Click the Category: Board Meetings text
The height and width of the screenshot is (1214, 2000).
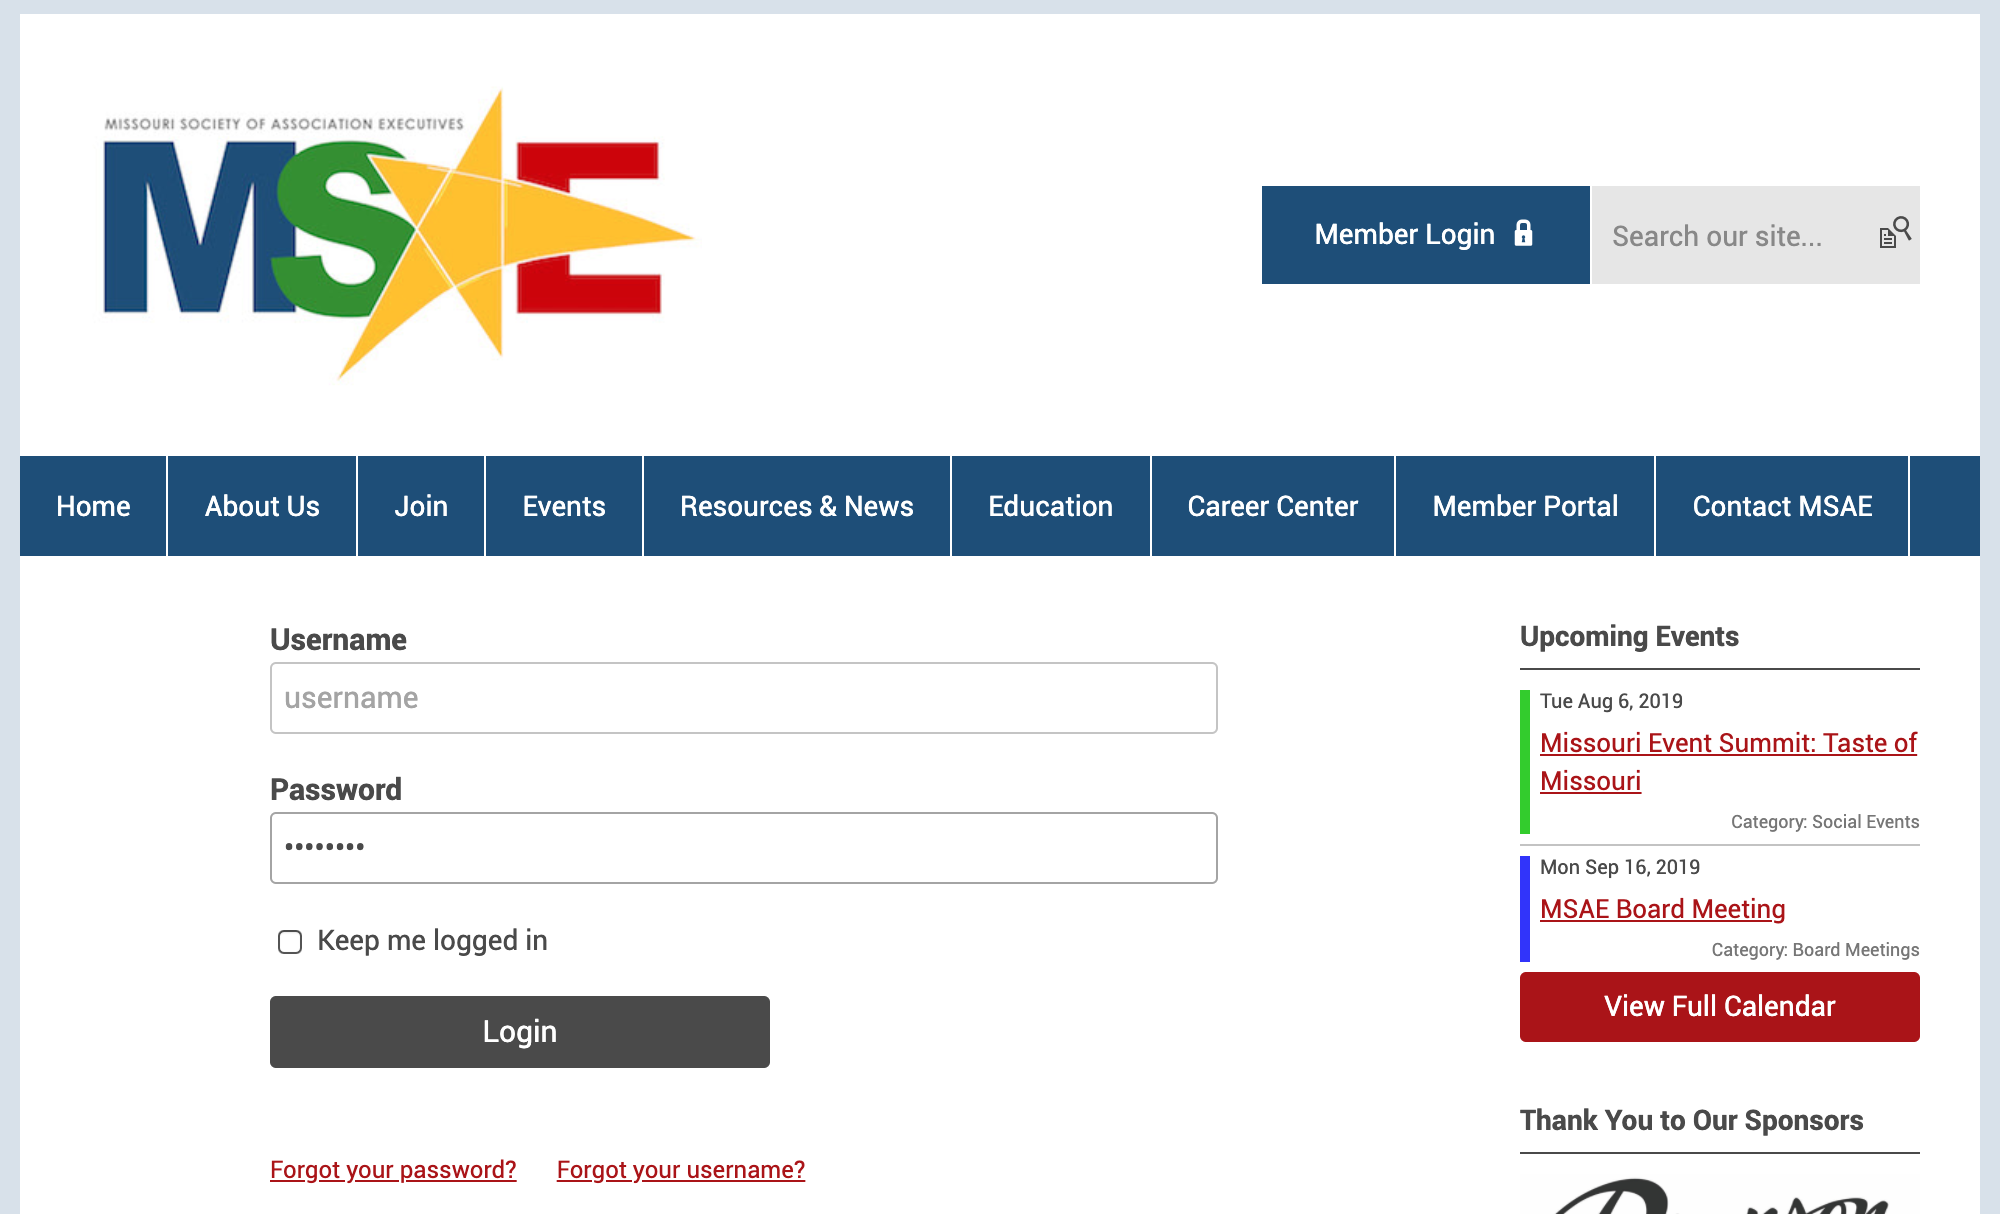pos(1815,950)
